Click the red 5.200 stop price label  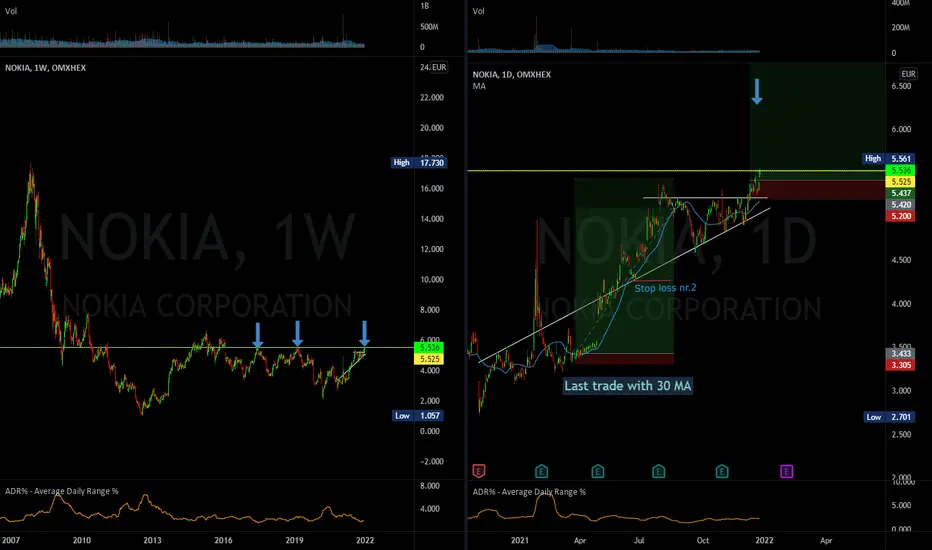(x=900, y=216)
